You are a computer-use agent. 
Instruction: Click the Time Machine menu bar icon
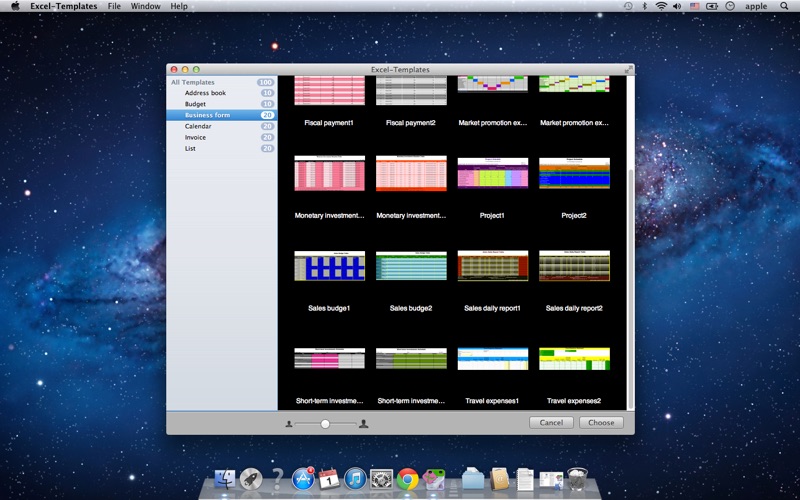click(628, 6)
